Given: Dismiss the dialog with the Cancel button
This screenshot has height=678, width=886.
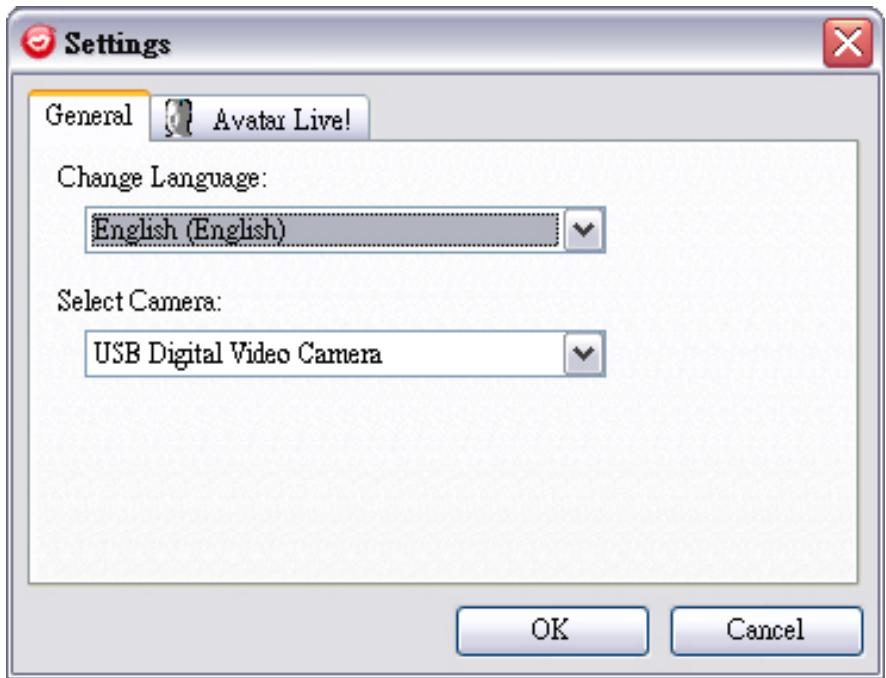Looking at the screenshot, I should click(767, 631).
